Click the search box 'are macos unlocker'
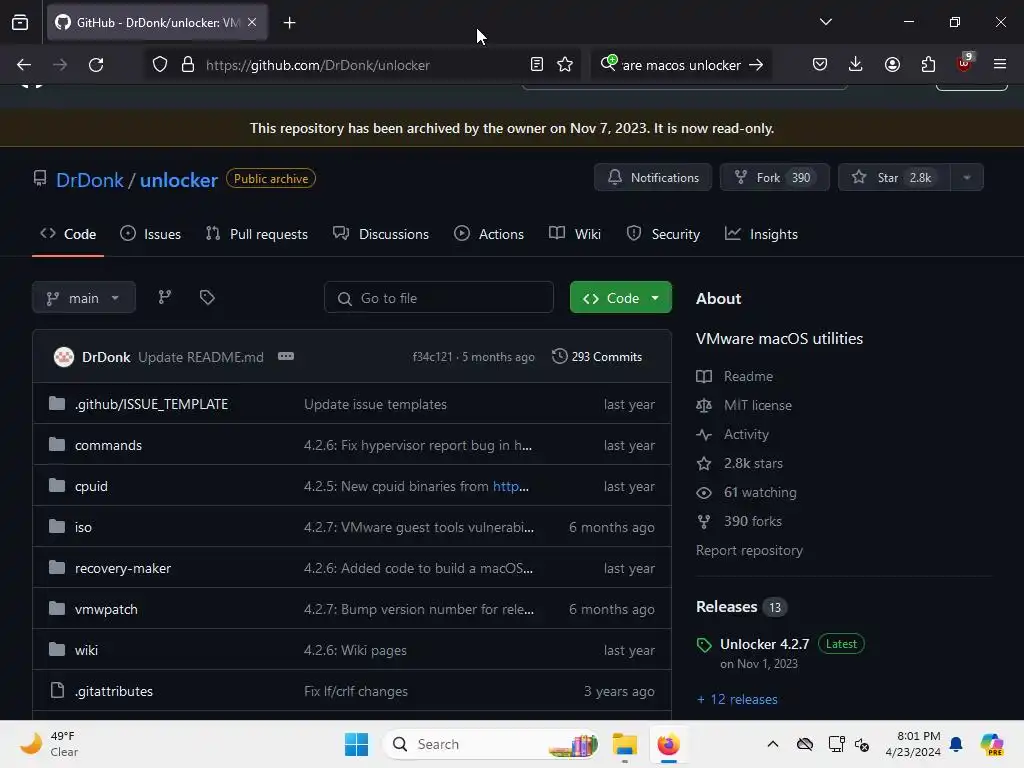Image resolution: width=1024 pixels, height=768 pixels. pos(681,65)
